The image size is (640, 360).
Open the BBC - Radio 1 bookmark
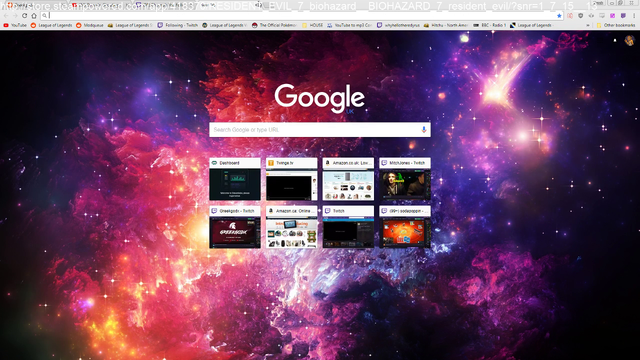point(489,25)
